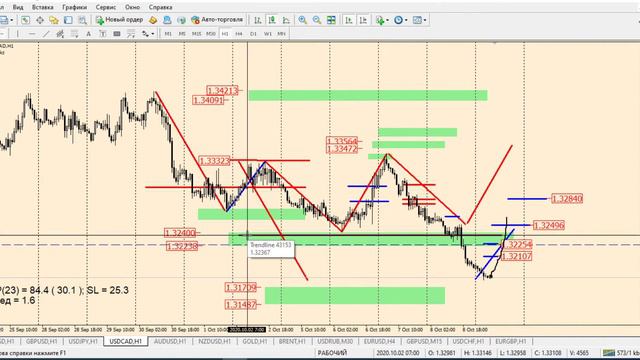
Task: Switch chart to line chart mode
Action: point(286,20)
